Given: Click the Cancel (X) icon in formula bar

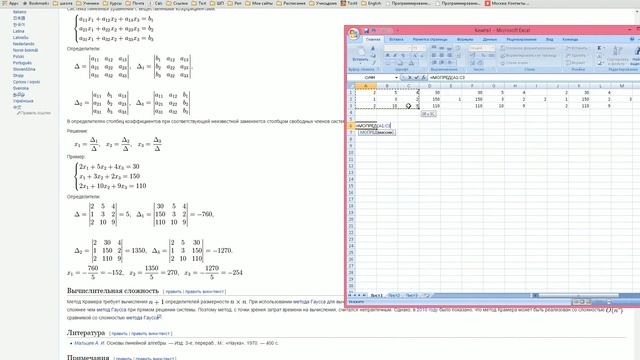Looking at the screenshot, I should point(410,78).
